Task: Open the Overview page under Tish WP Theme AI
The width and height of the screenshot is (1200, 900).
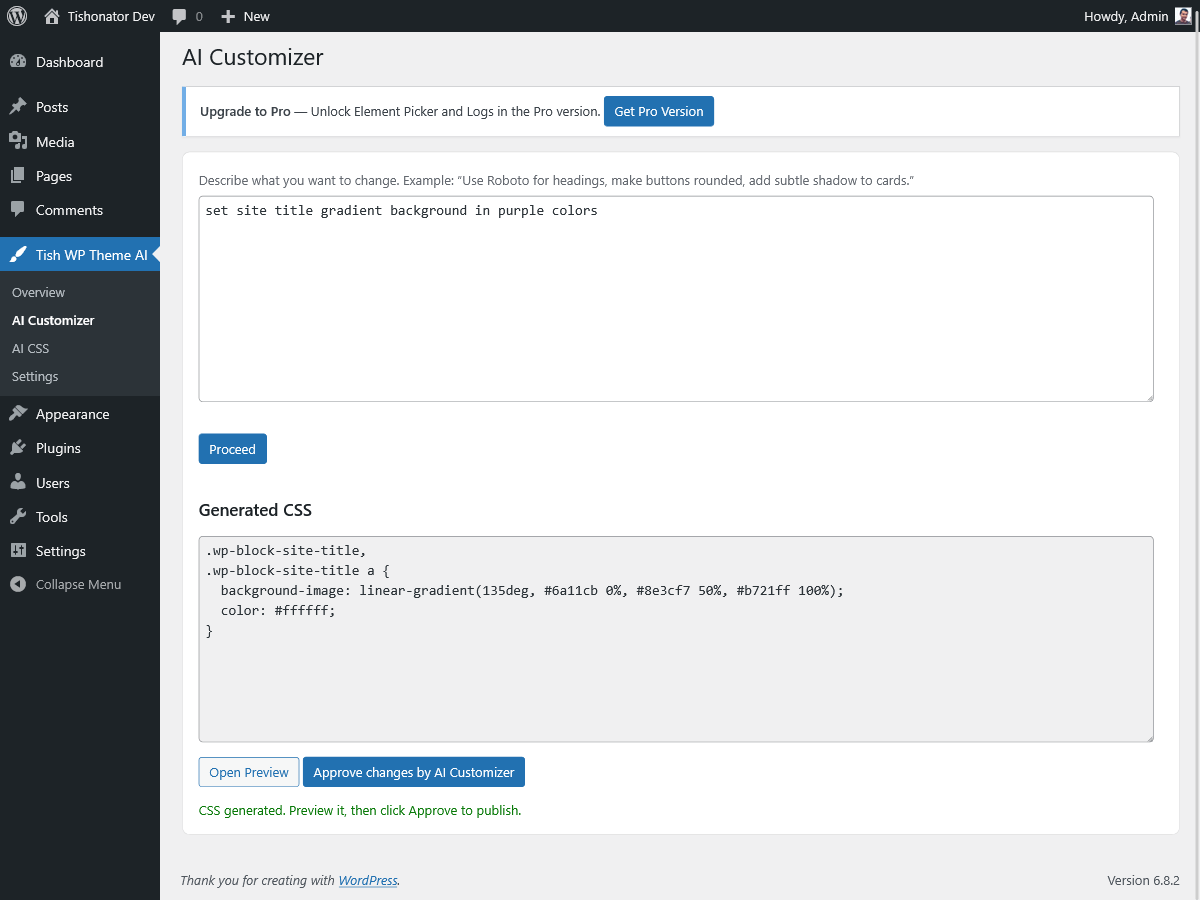Action: [38, 292]
